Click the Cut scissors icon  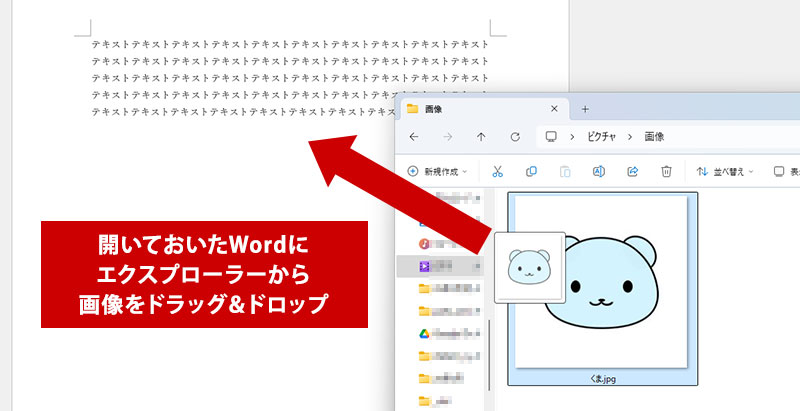click(497, 171)
